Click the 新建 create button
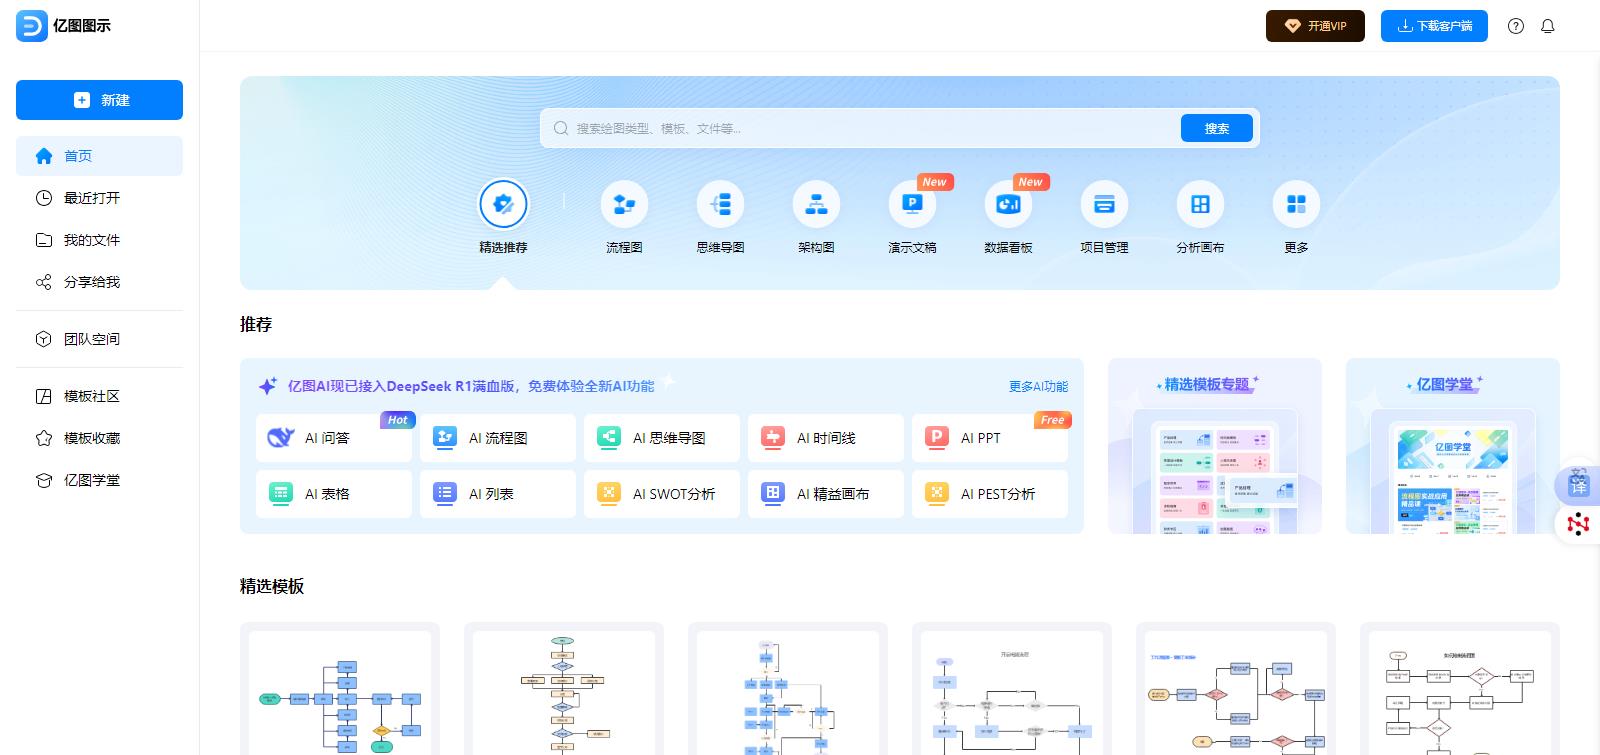This screenshot has height=755, width=1600. point(99,100)
